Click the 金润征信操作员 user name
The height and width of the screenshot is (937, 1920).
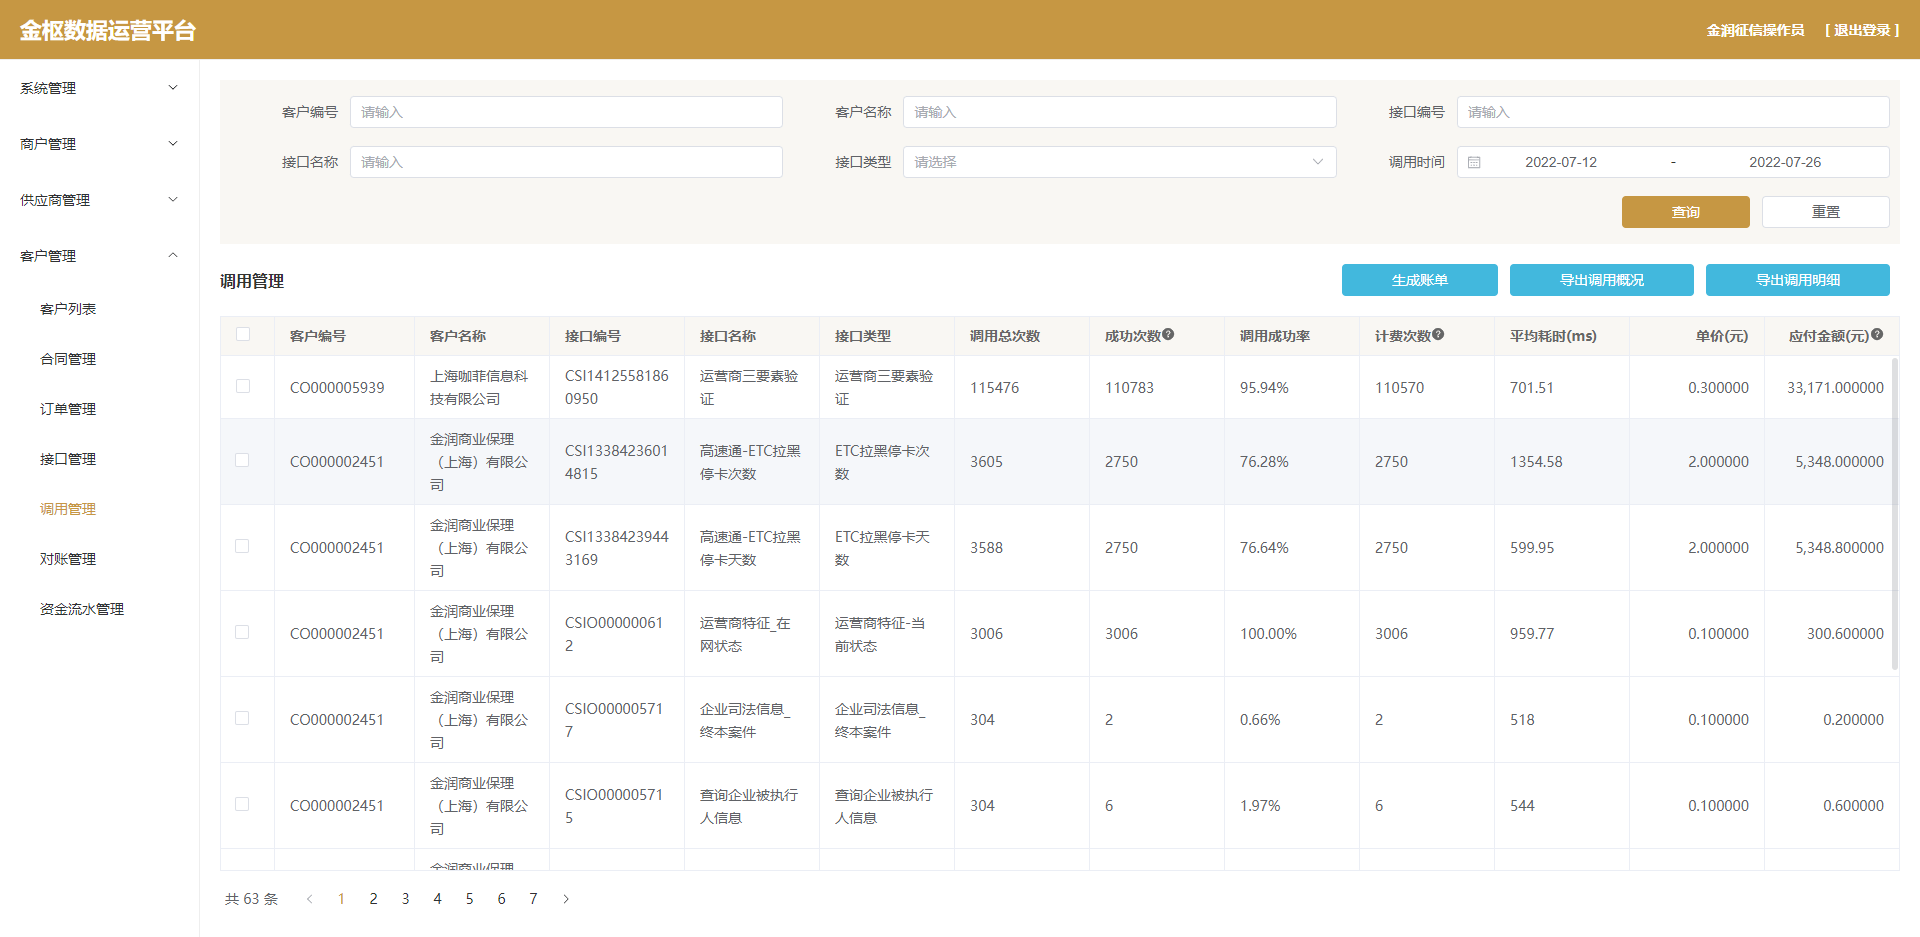click(x=1755, y=30)
